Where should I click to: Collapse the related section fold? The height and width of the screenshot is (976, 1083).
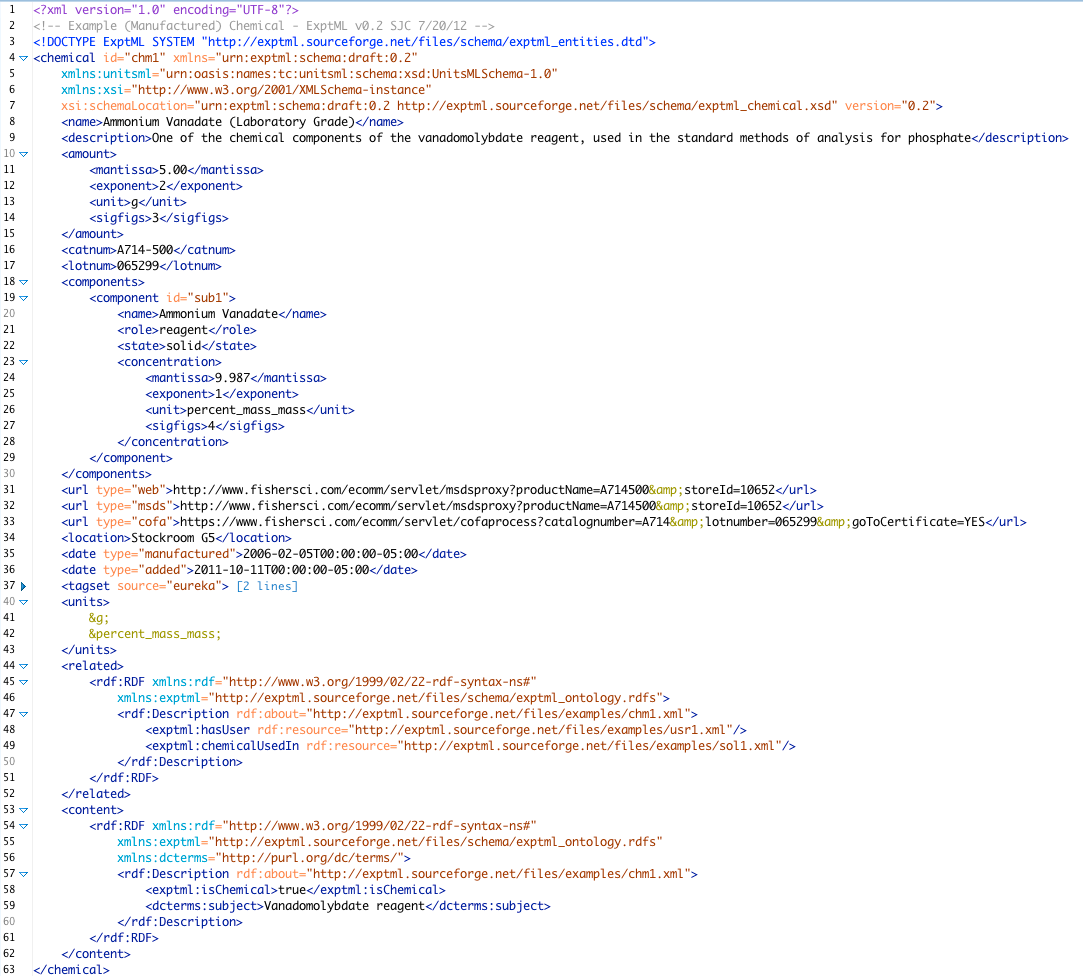pos(23,665)
